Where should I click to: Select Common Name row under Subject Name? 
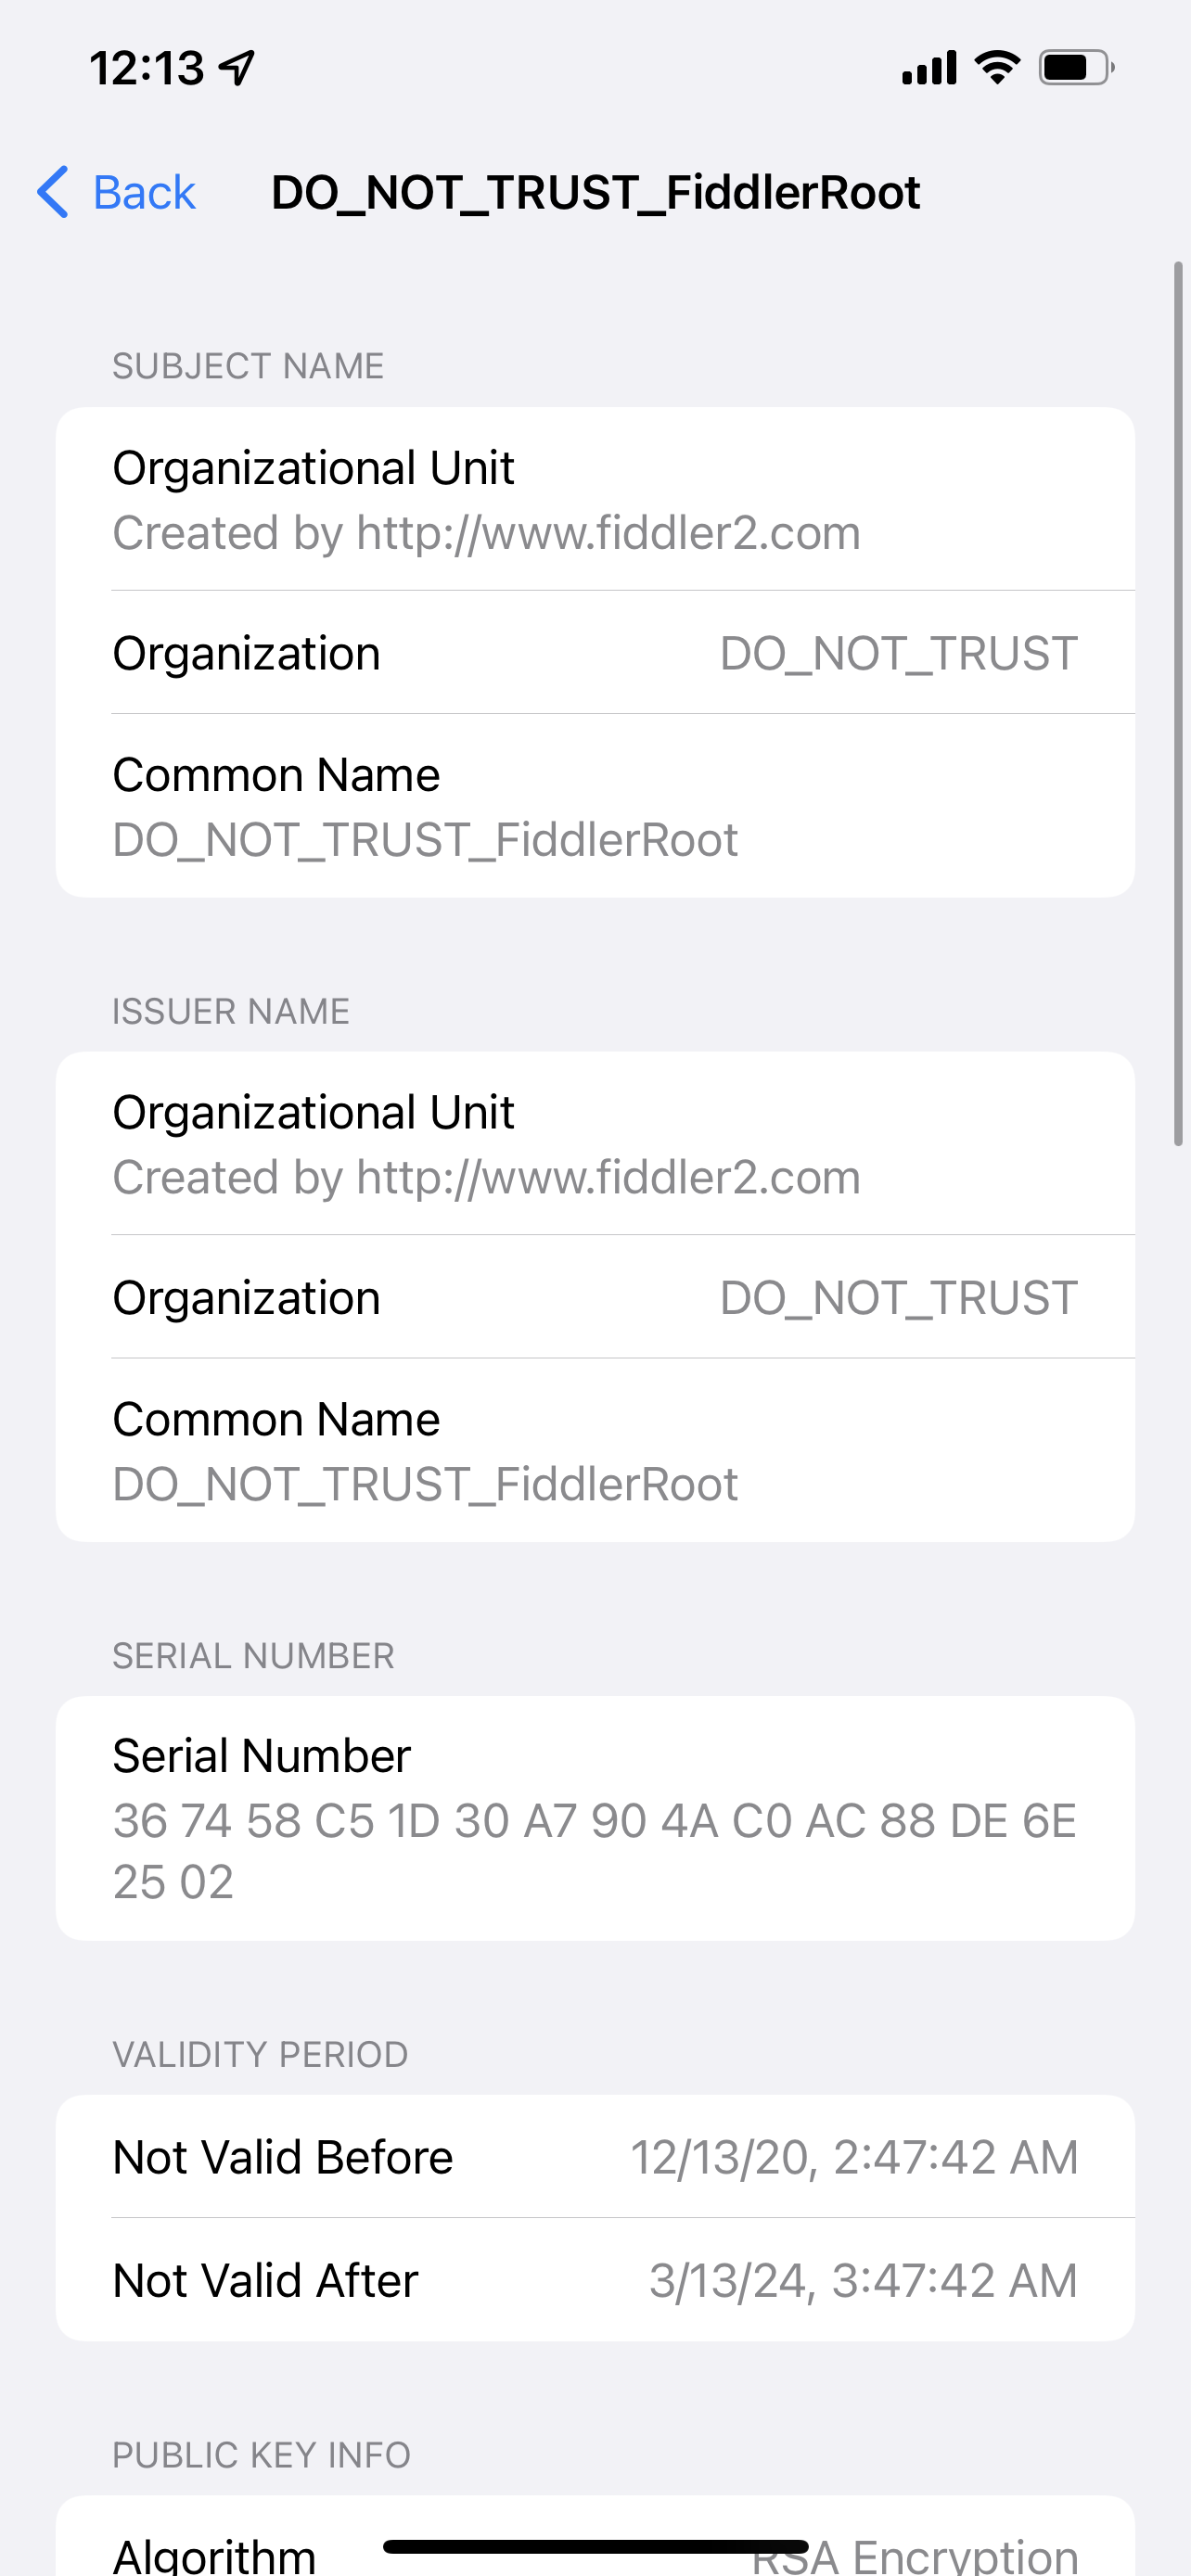tap(595, 806)
